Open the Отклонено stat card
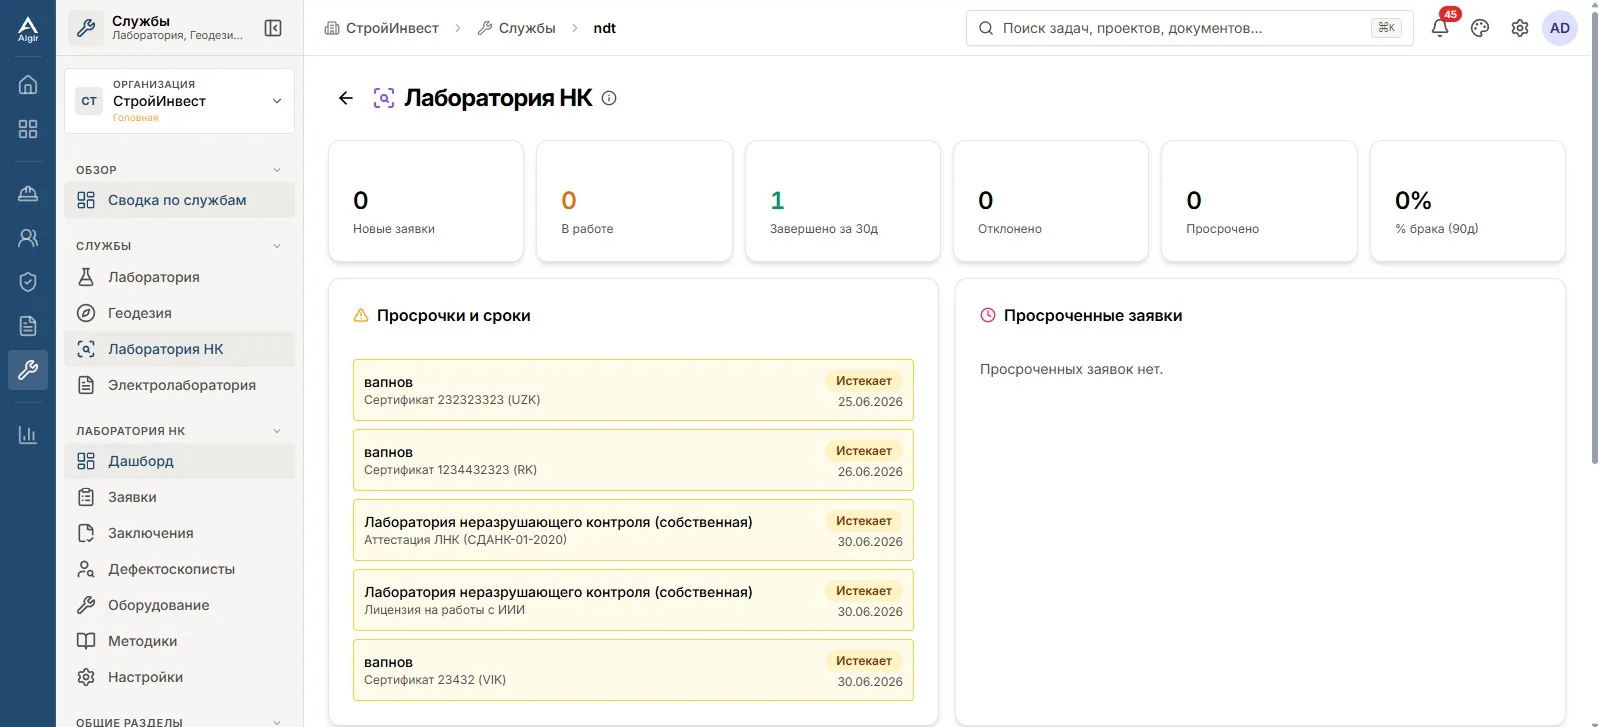Viewport: 1599px width, 727px height. pyautogui.click(x=1051, y=201)
